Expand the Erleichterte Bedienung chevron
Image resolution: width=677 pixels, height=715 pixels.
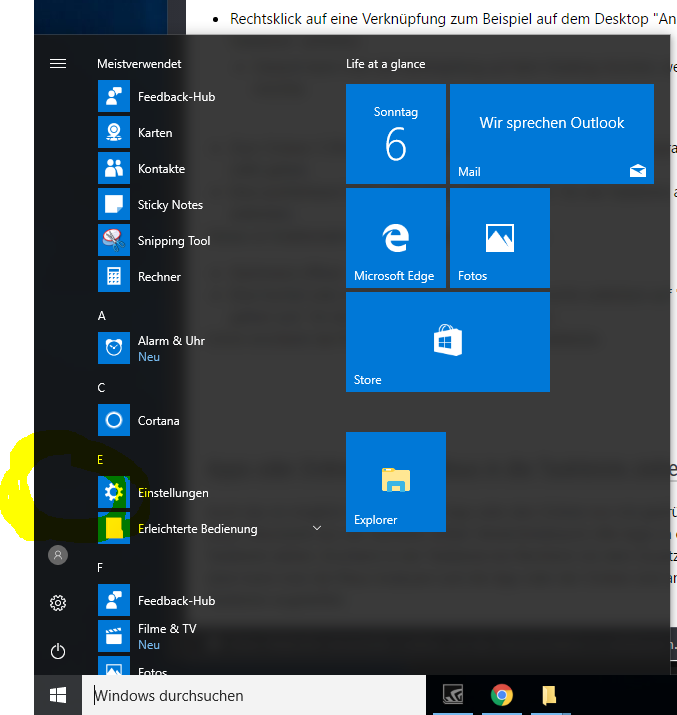[x=317, y=528]
